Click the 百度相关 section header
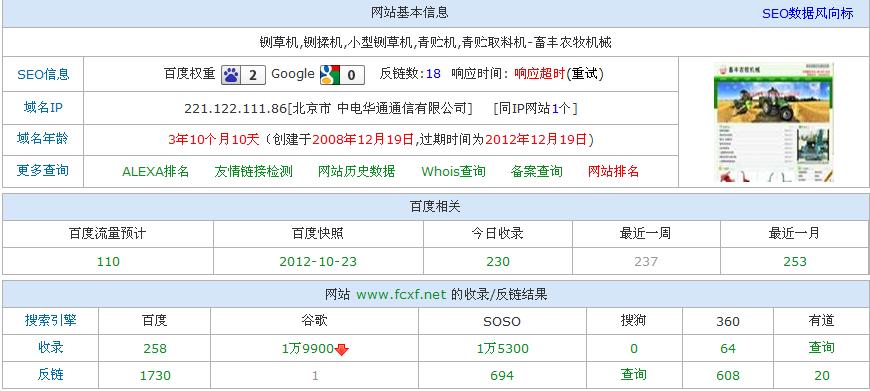Viewport: 870px width, 391px height. [435, 207]
